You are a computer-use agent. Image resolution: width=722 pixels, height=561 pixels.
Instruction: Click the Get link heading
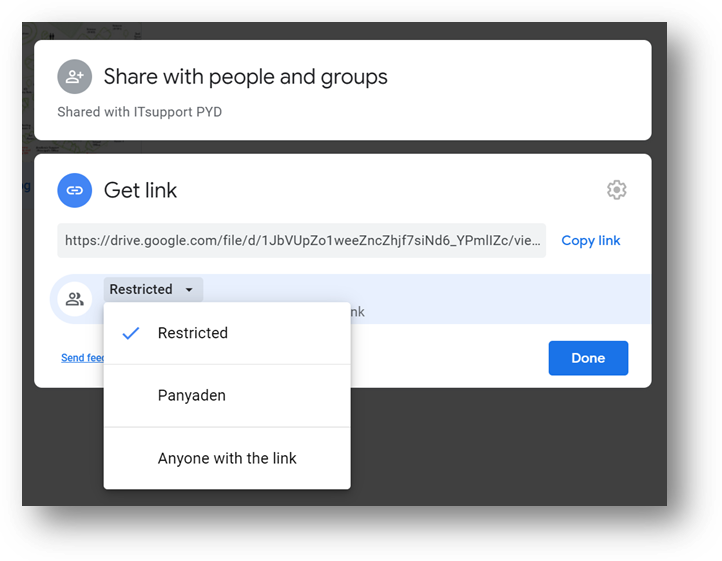[140, 190]
